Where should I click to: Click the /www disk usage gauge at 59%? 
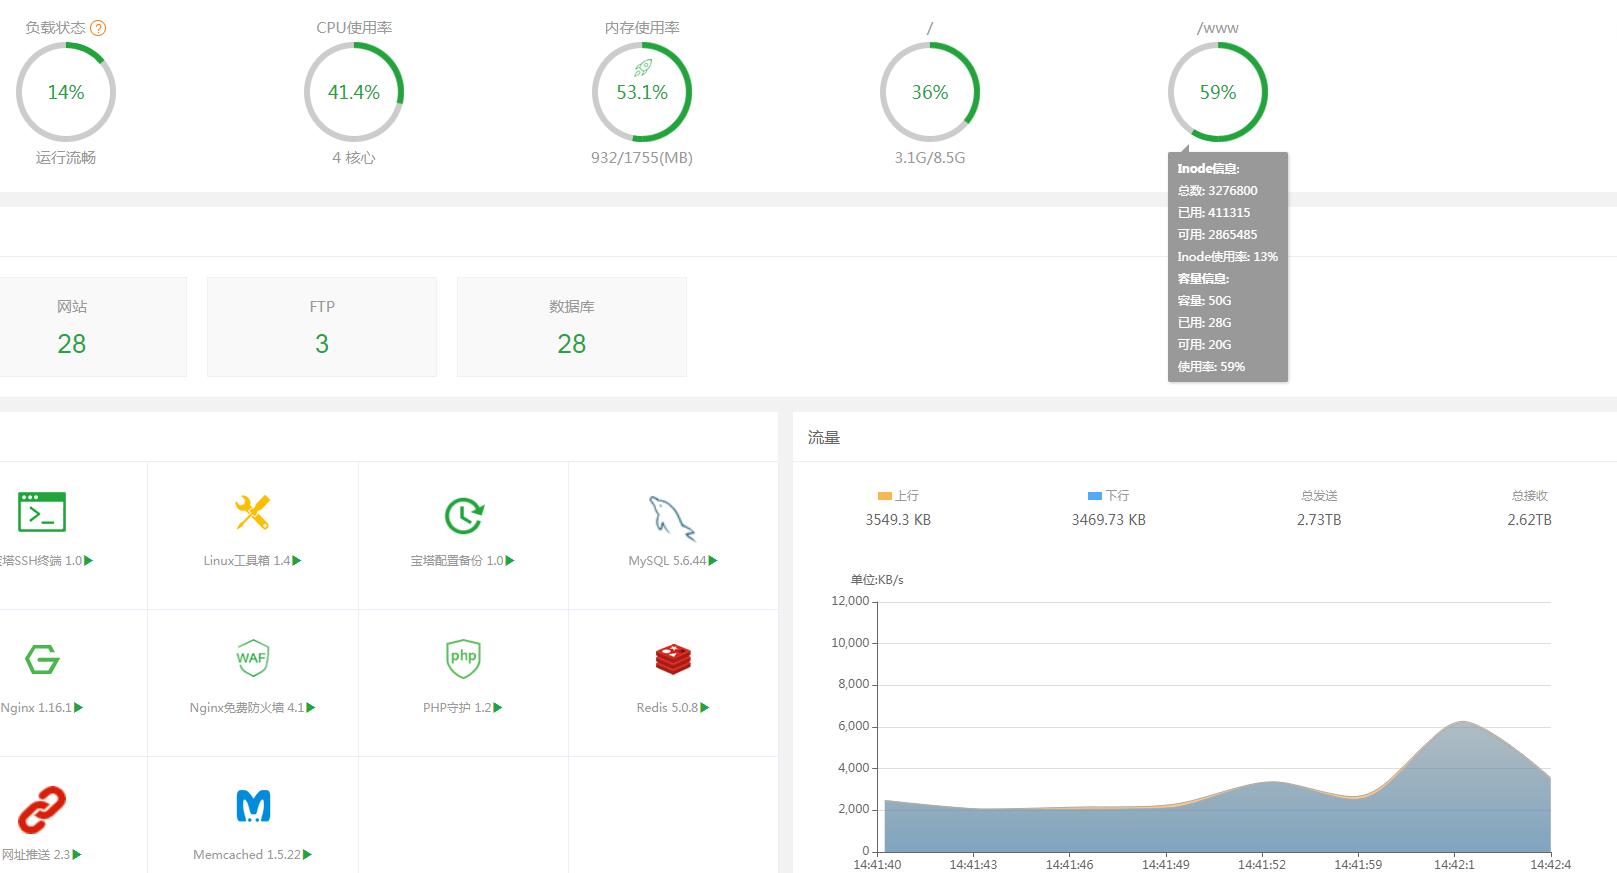[x=1217, y=92]
